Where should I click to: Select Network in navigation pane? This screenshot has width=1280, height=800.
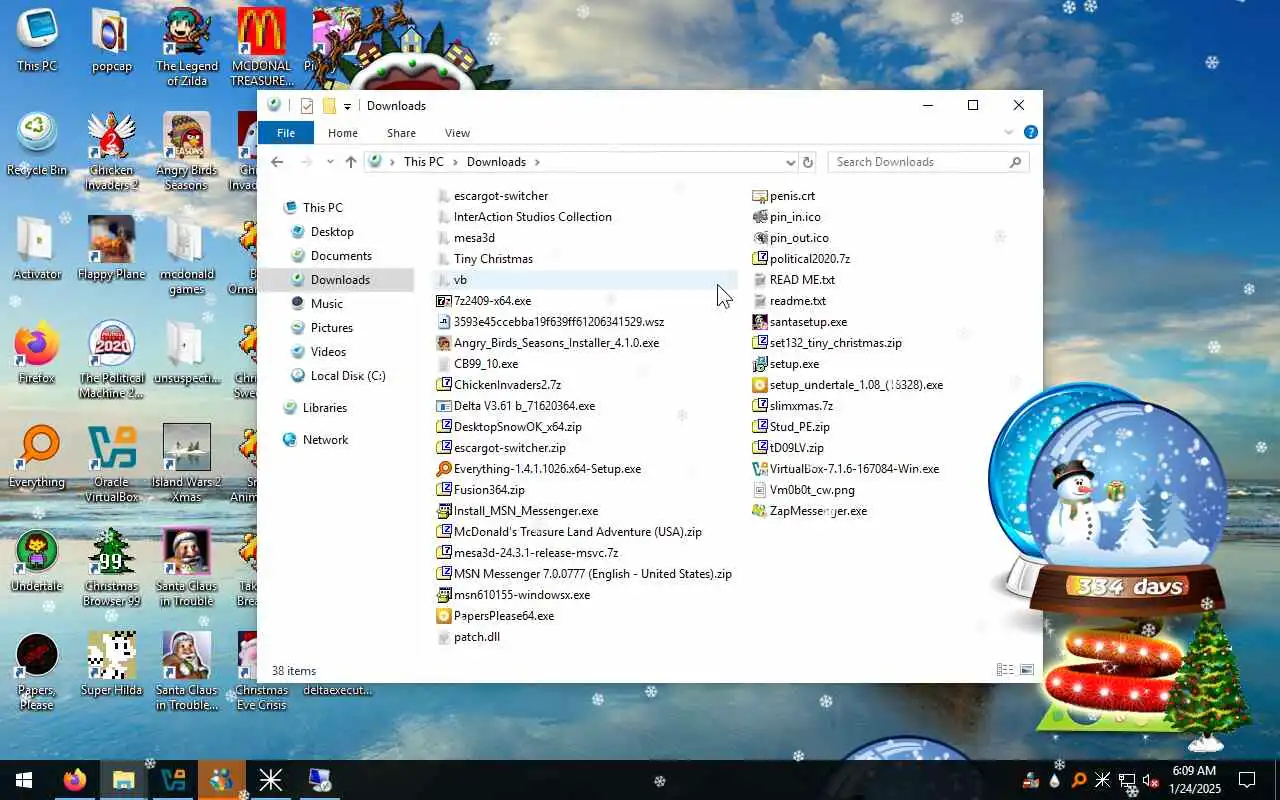[x=325, y=439]
